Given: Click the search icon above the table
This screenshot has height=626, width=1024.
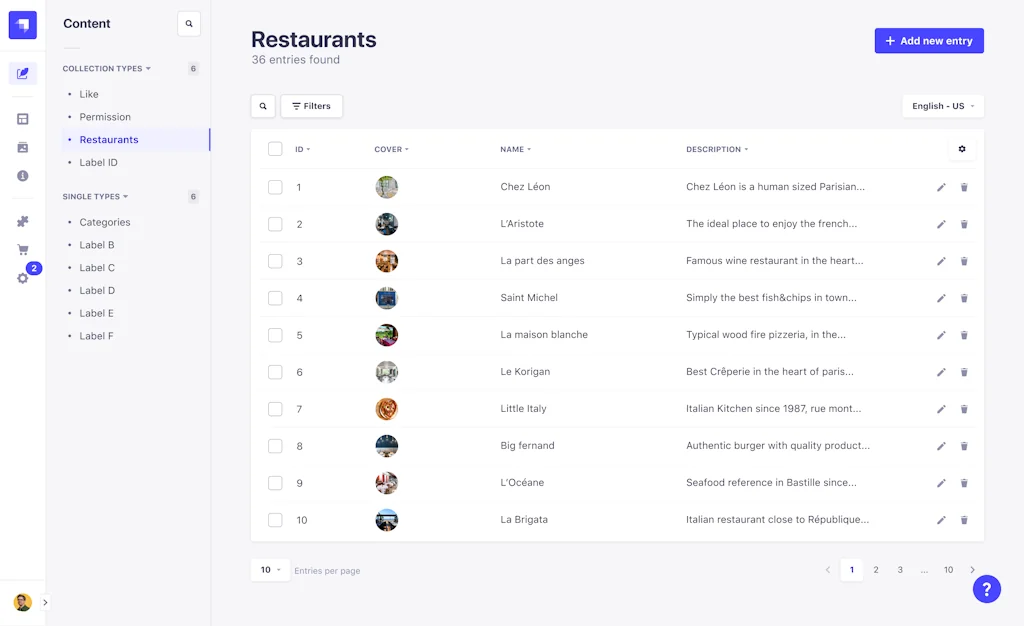Looking at the screenshot, I should click(x=263, y=105).
